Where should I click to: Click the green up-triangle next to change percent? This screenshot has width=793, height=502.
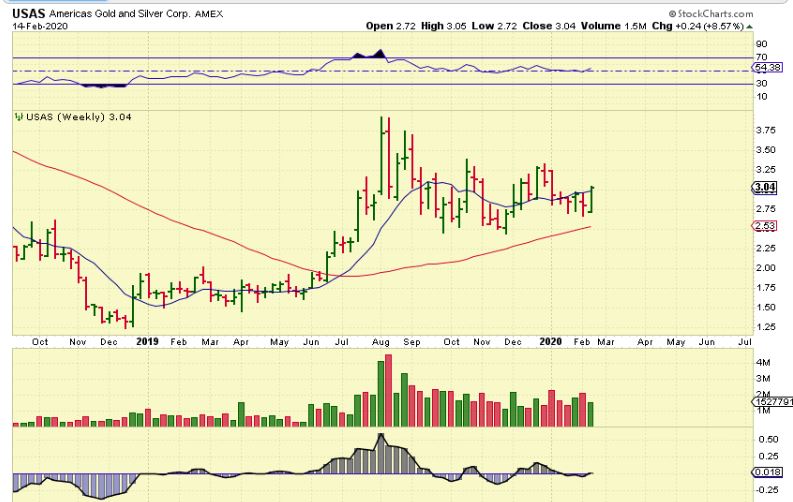tap(750, 26)
